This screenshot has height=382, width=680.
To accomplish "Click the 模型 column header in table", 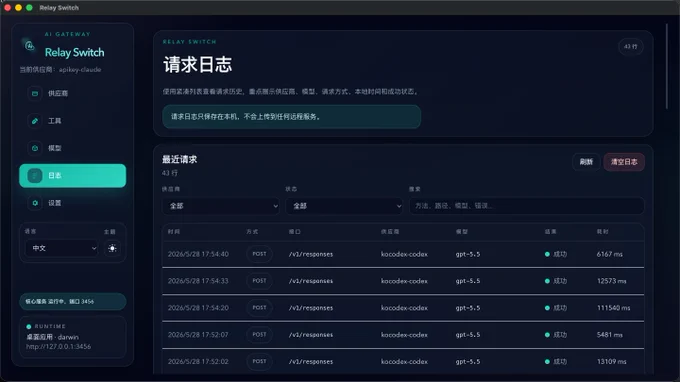I will (462, 232).
